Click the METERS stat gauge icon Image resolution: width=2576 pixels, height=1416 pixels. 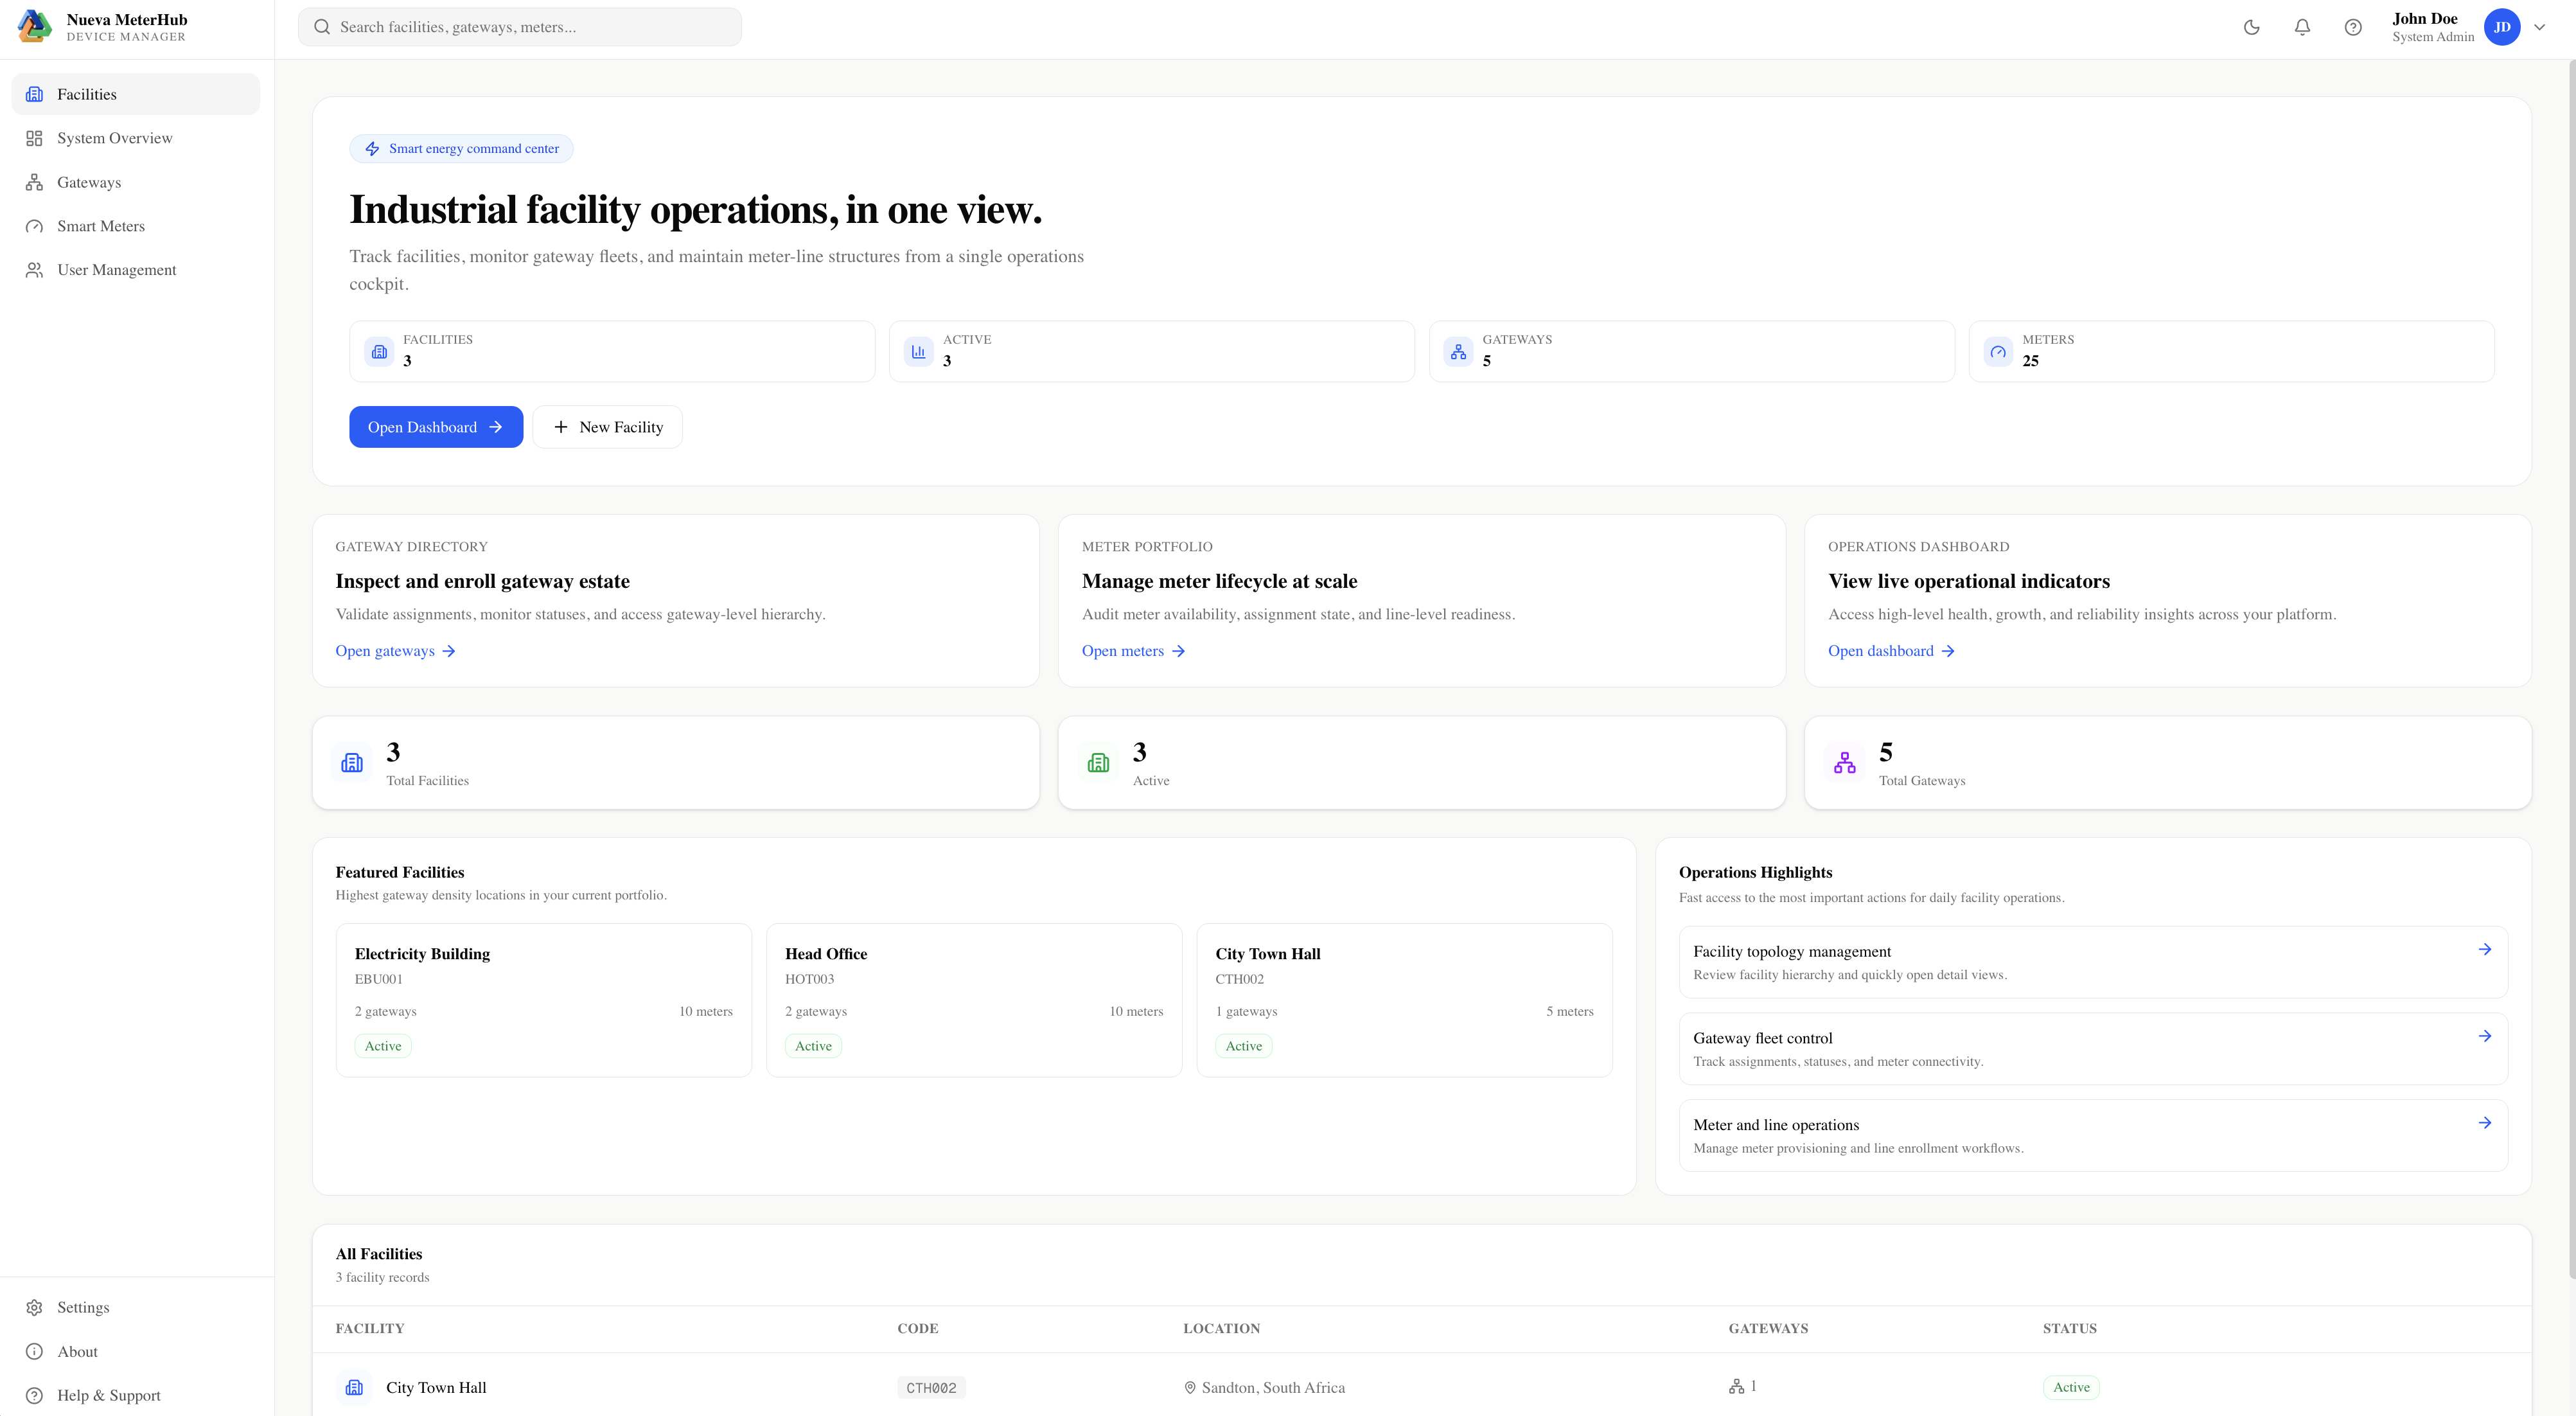[x=1998, y=352]
